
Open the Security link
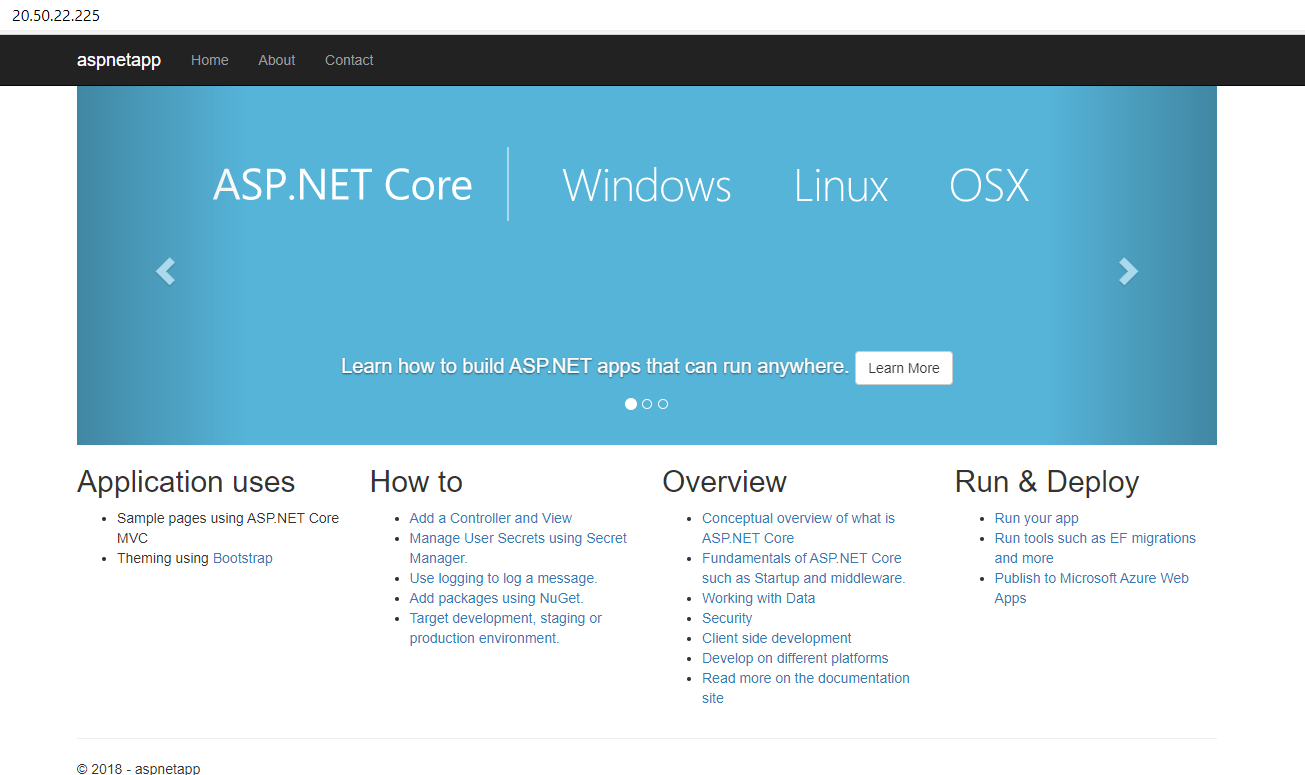click(x=727, y=618)
